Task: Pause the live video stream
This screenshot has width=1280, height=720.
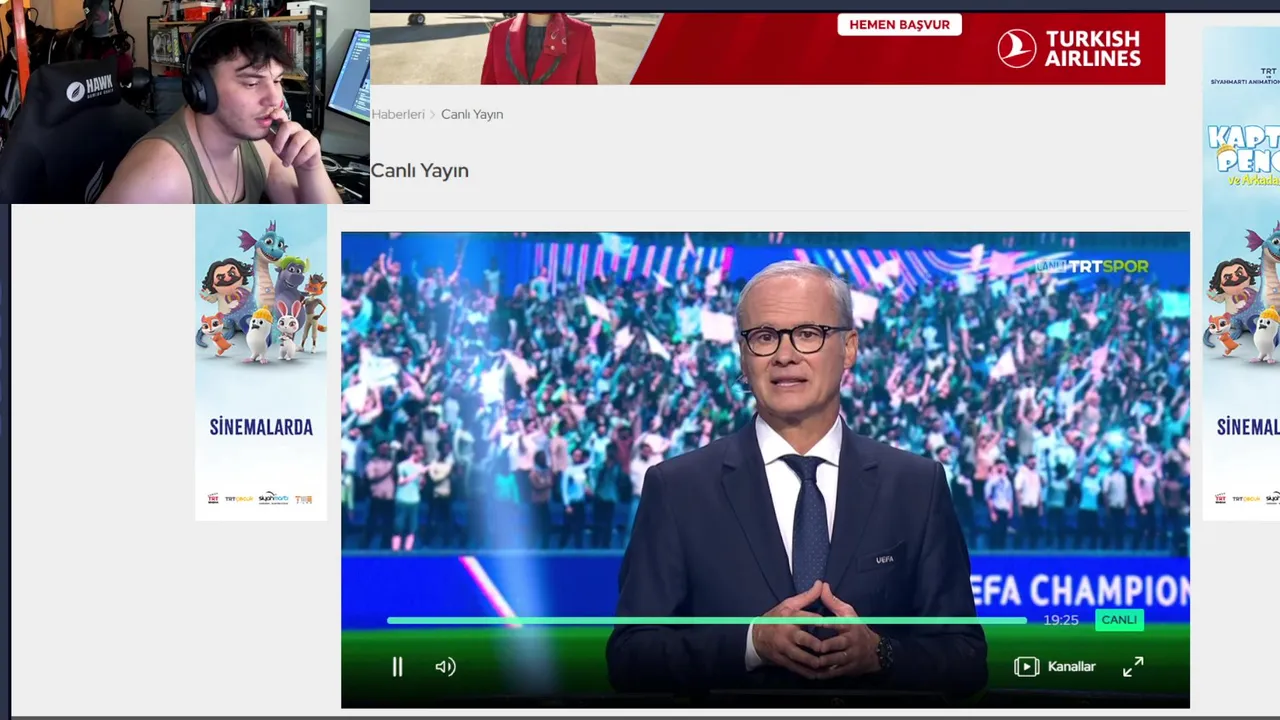Action: pyautogui.click(x=397, y=667)
